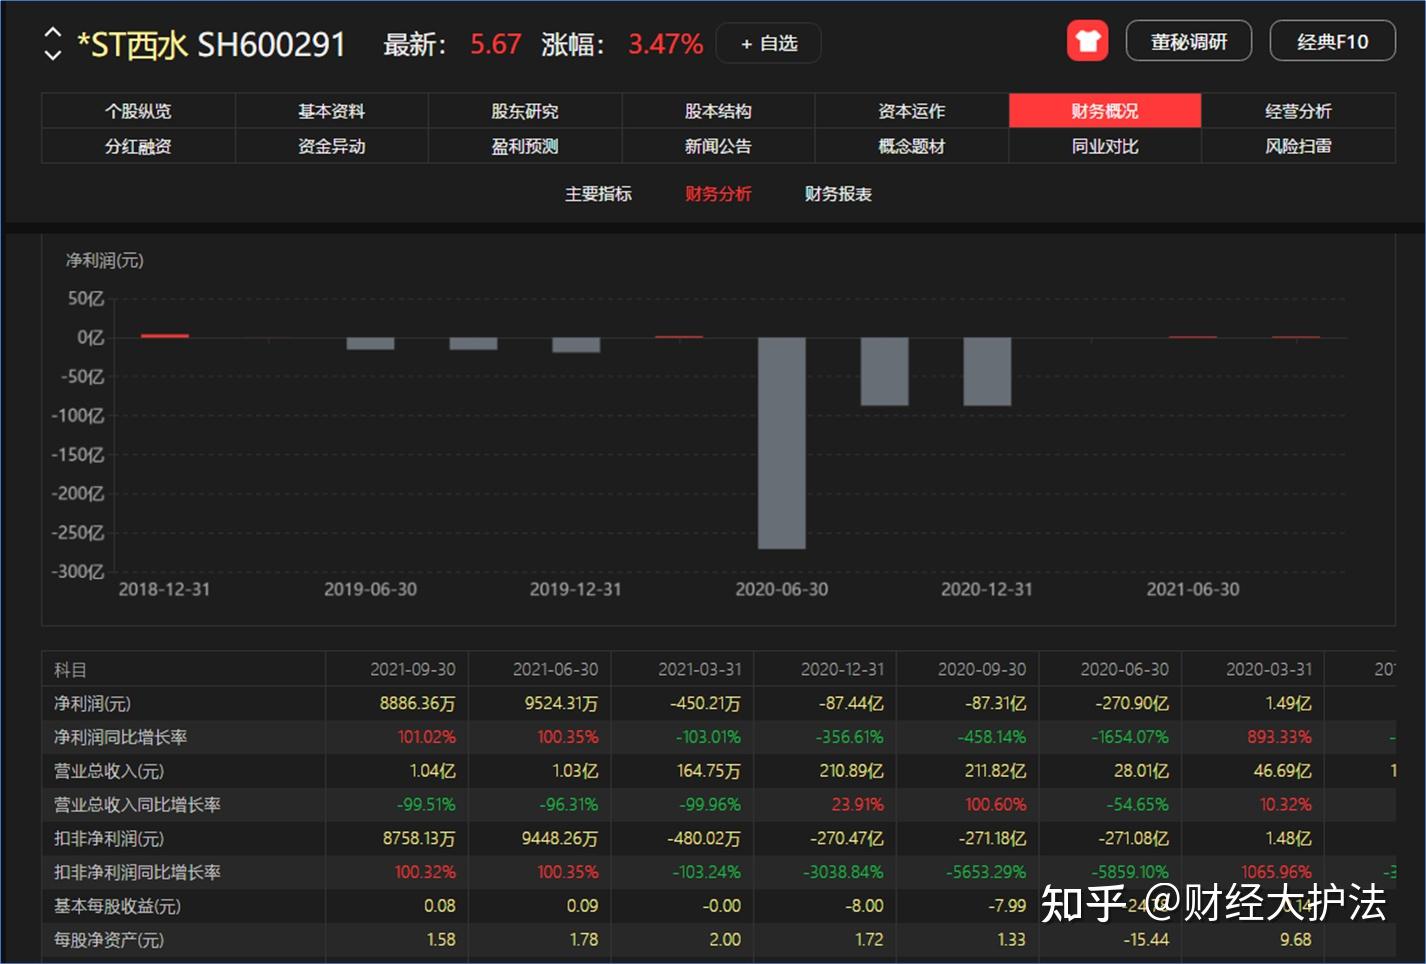This screenshot has height=964, width=1426.
Task: Open the 分红融资 tab
Action: tap(138, 146)
